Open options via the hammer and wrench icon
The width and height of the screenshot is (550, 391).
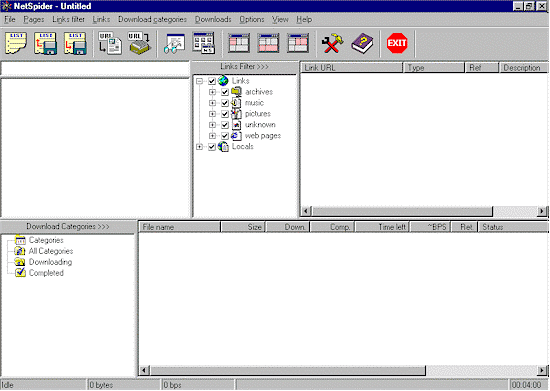coord(332,43)
